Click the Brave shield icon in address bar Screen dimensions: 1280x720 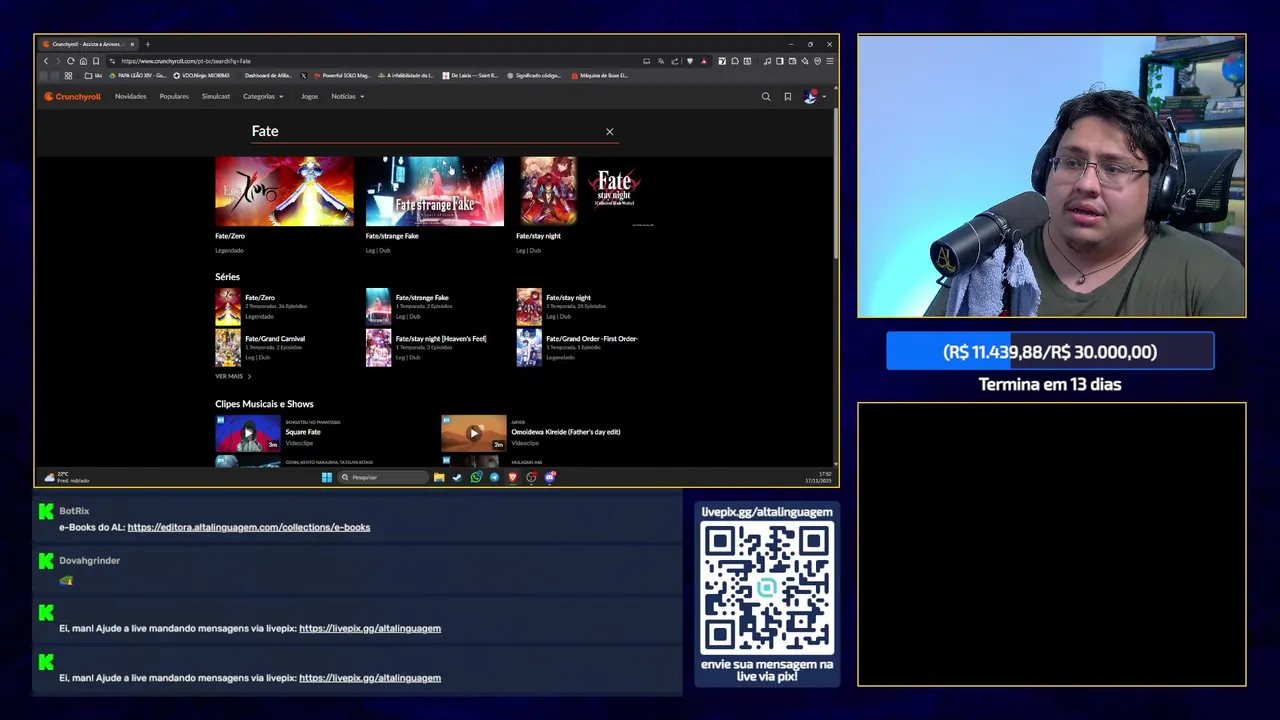point(690,61)
